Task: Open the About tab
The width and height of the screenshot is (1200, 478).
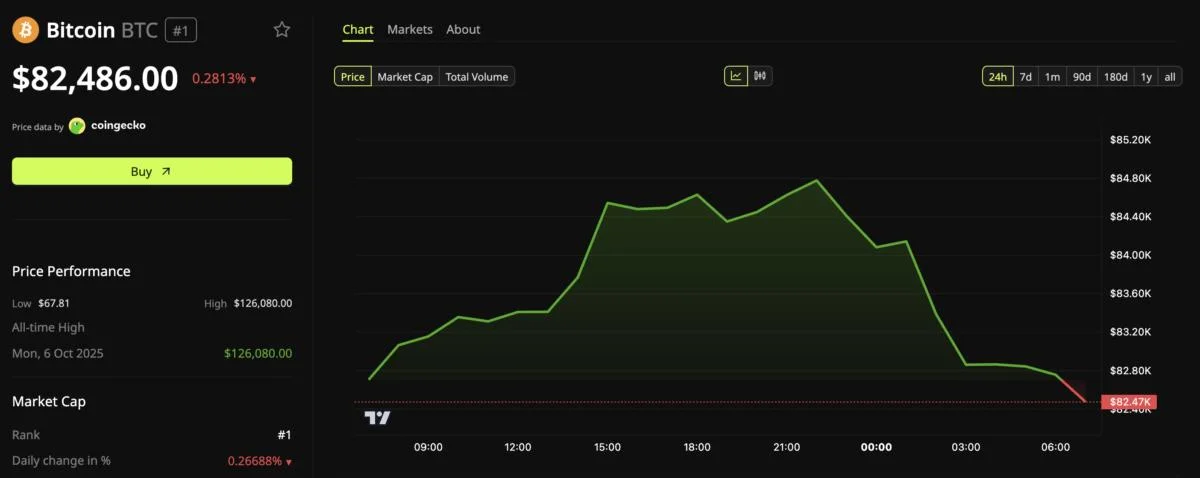Action: 463,30
